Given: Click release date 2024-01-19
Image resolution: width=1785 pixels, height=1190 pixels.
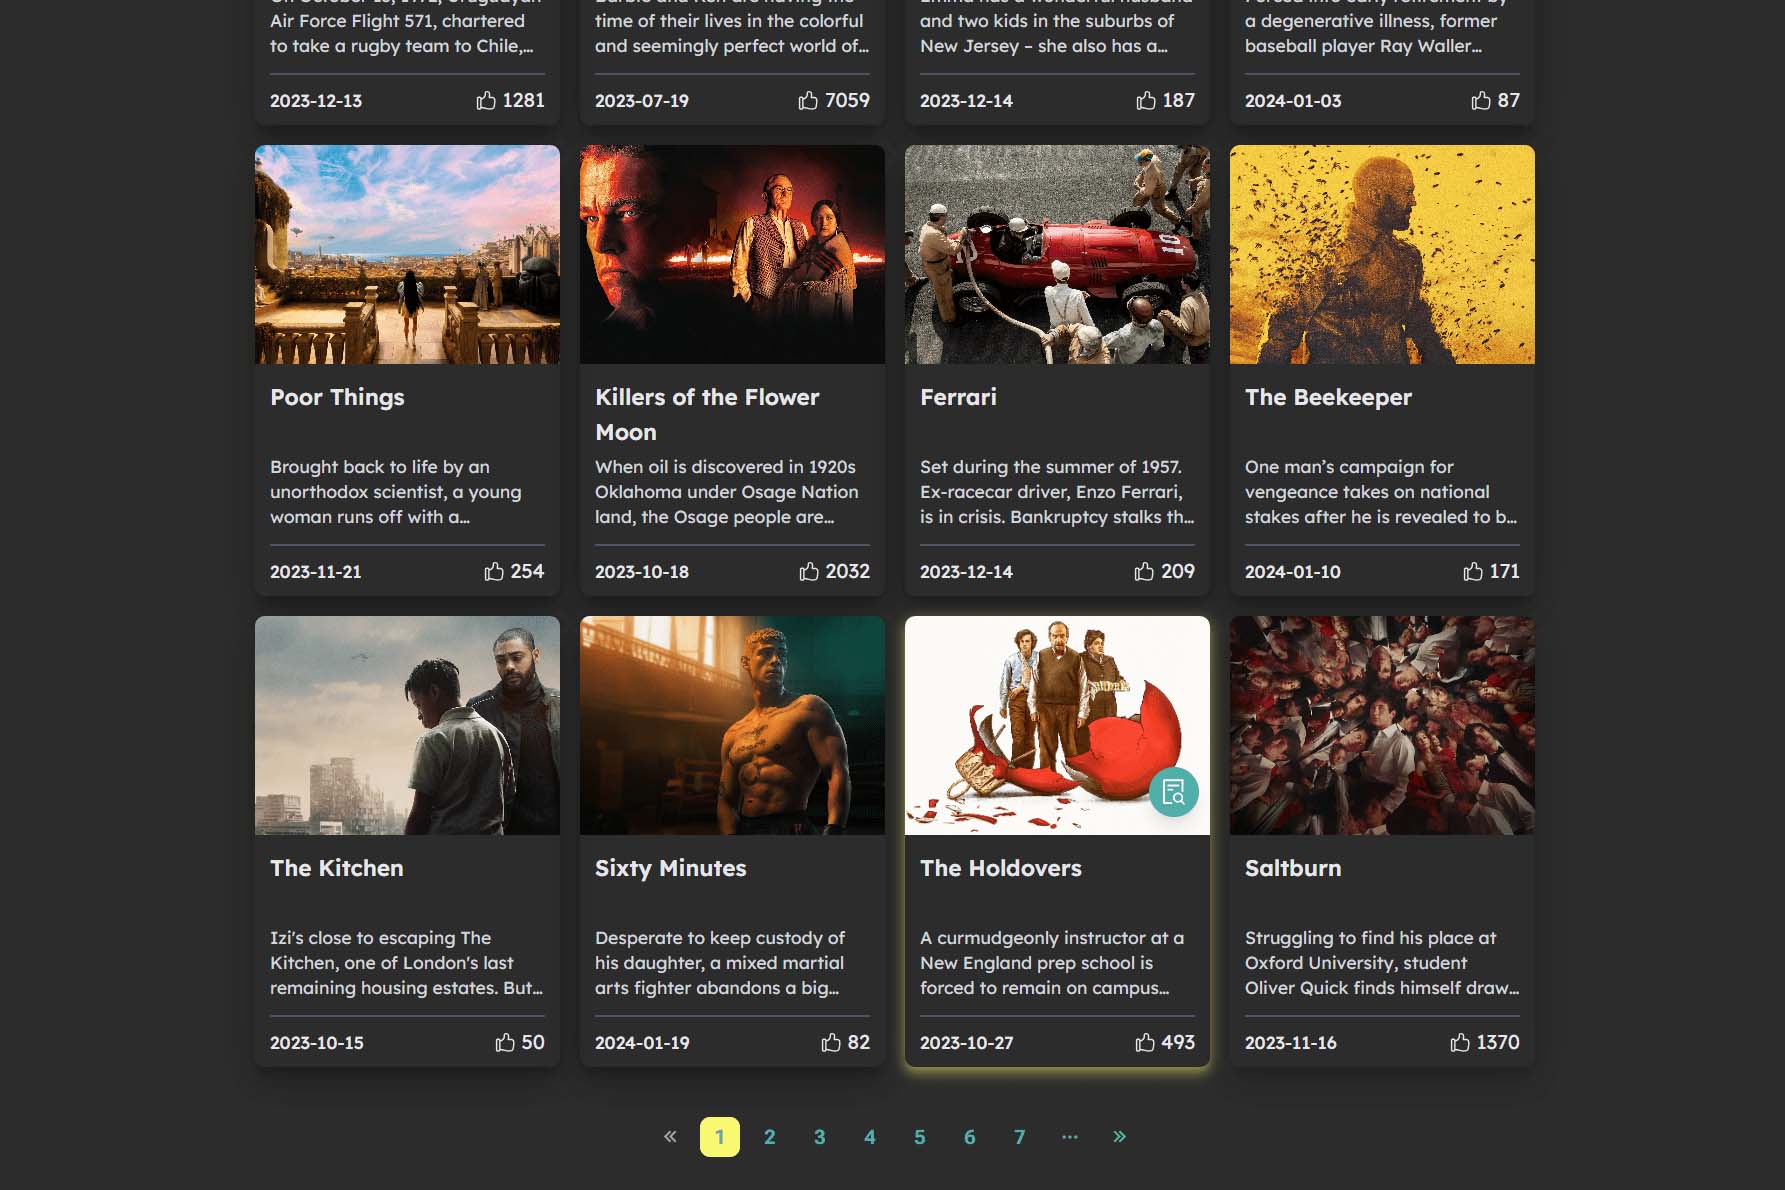Looking at the screenshot, I should coord(642,1043).
